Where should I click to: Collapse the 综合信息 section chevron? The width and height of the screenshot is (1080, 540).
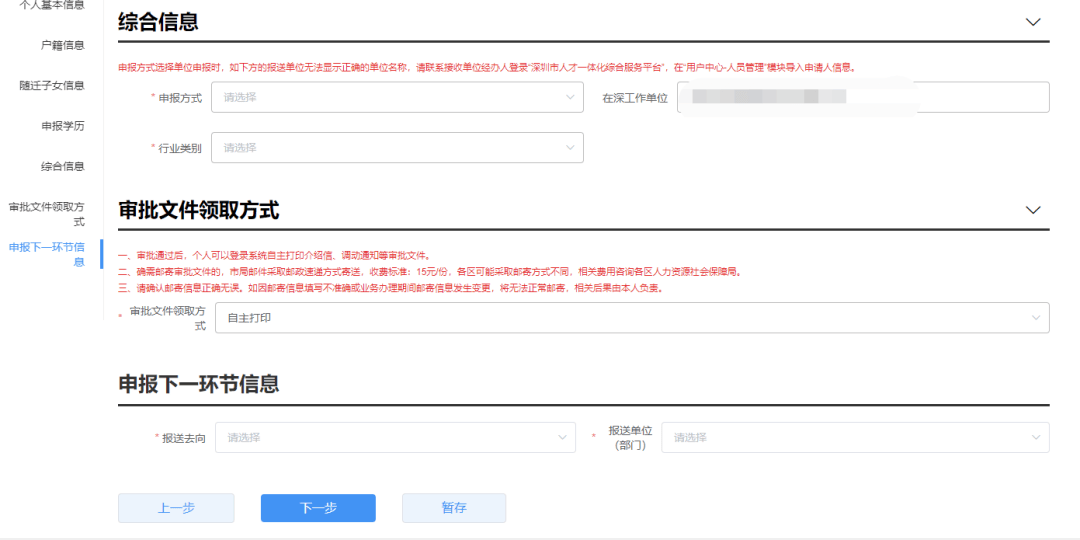1033,22
